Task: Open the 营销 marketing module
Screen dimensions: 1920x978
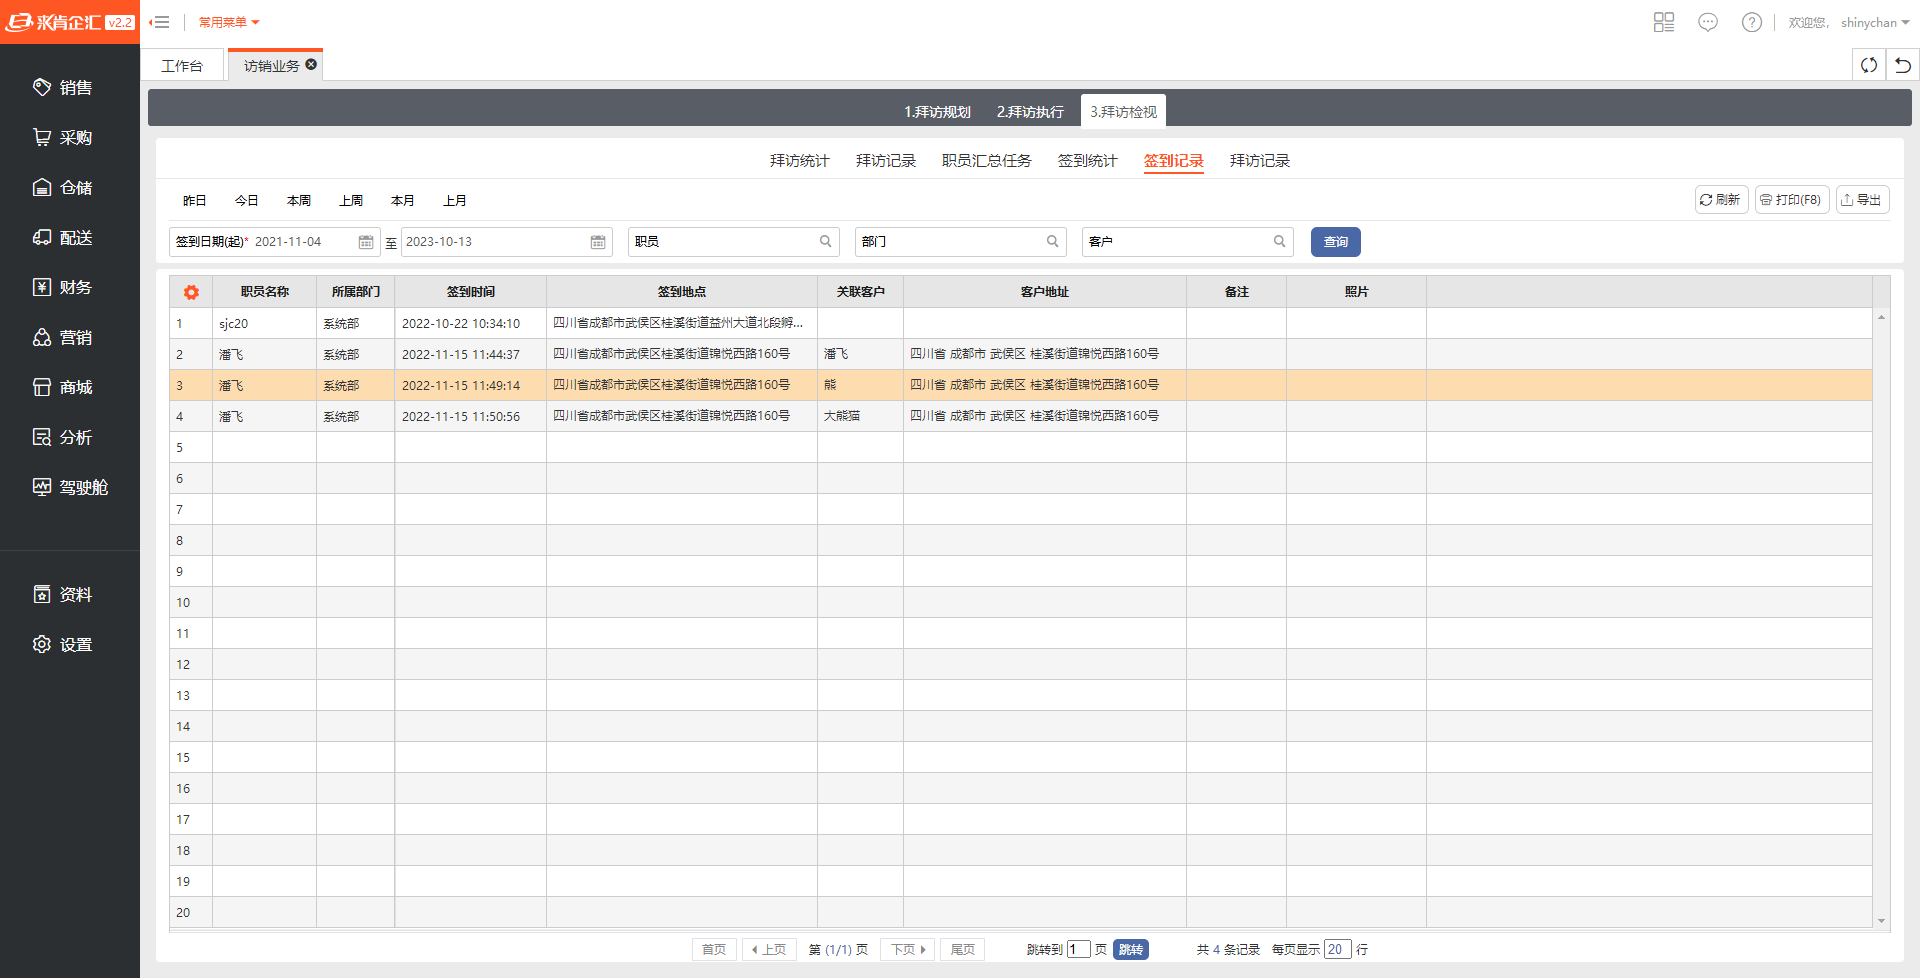Action: click(x=62, y=338)
